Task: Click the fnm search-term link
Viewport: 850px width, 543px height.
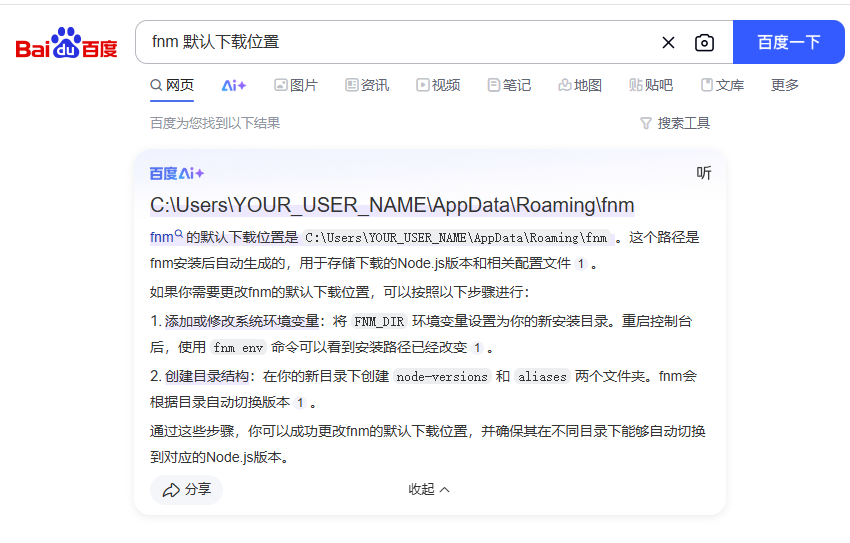Action: (x=166, y=237)
